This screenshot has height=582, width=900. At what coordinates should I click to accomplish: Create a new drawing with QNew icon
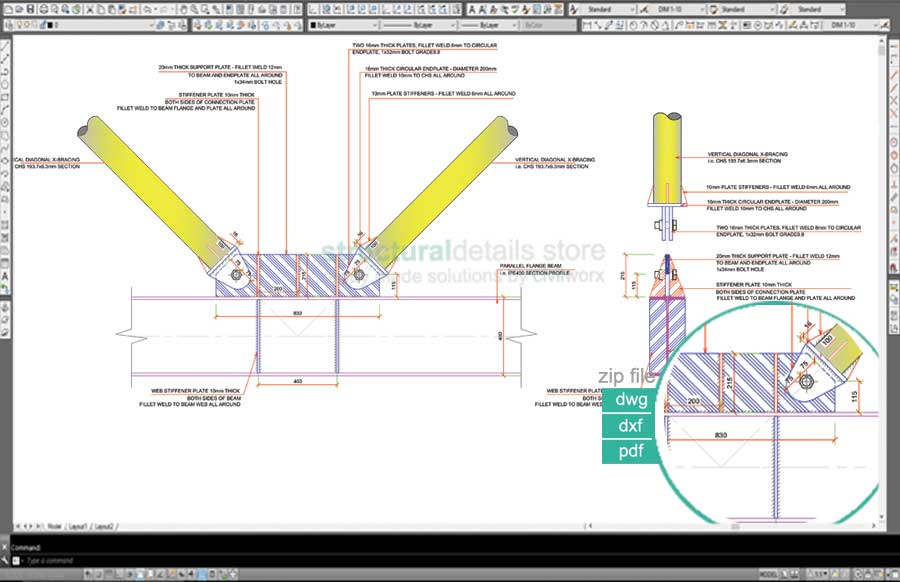[x=9, y=9]
